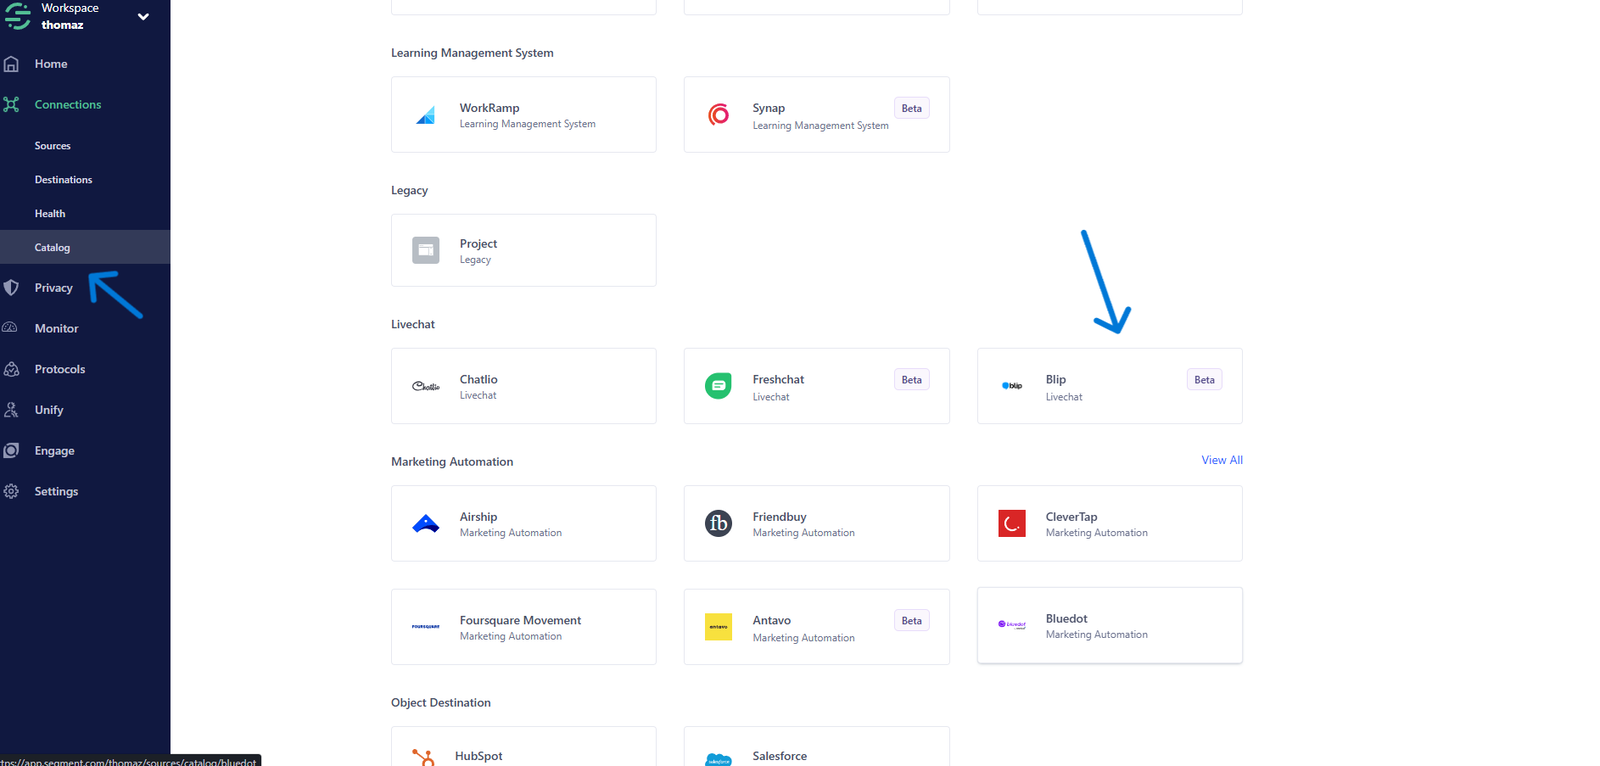Image resolution: width=1600 pixels, height=766 pixels.
Task: Click the WorkRamp logo icon
Action: click(x=426, y=115)
